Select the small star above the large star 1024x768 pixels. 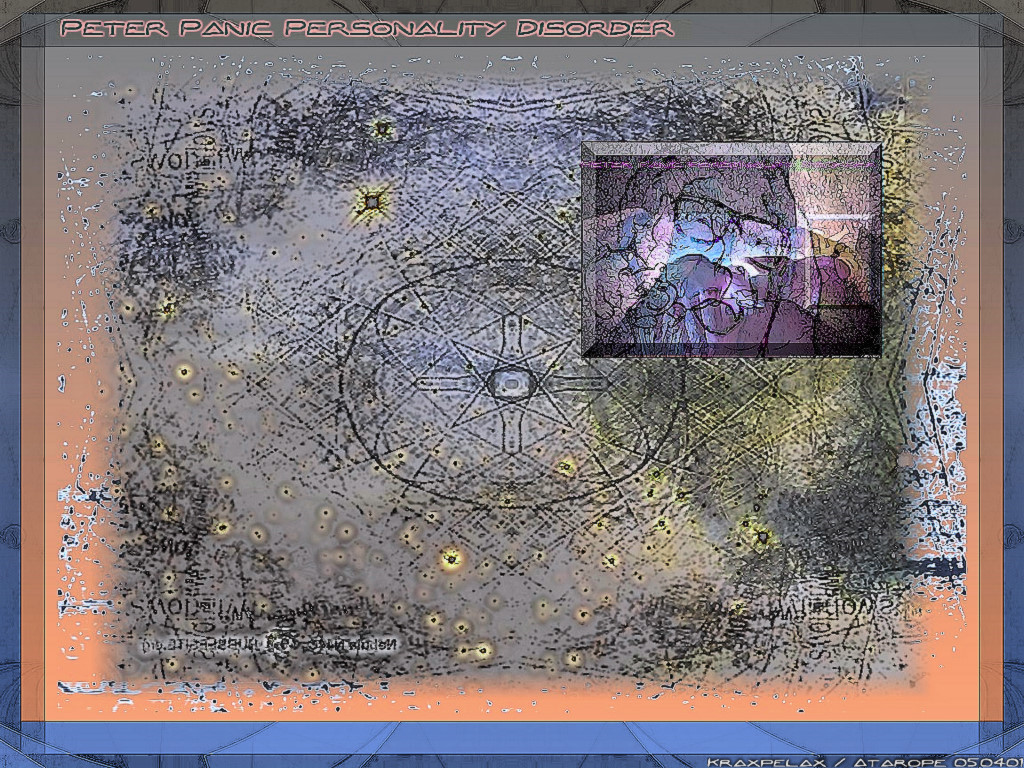click(381, 128)
